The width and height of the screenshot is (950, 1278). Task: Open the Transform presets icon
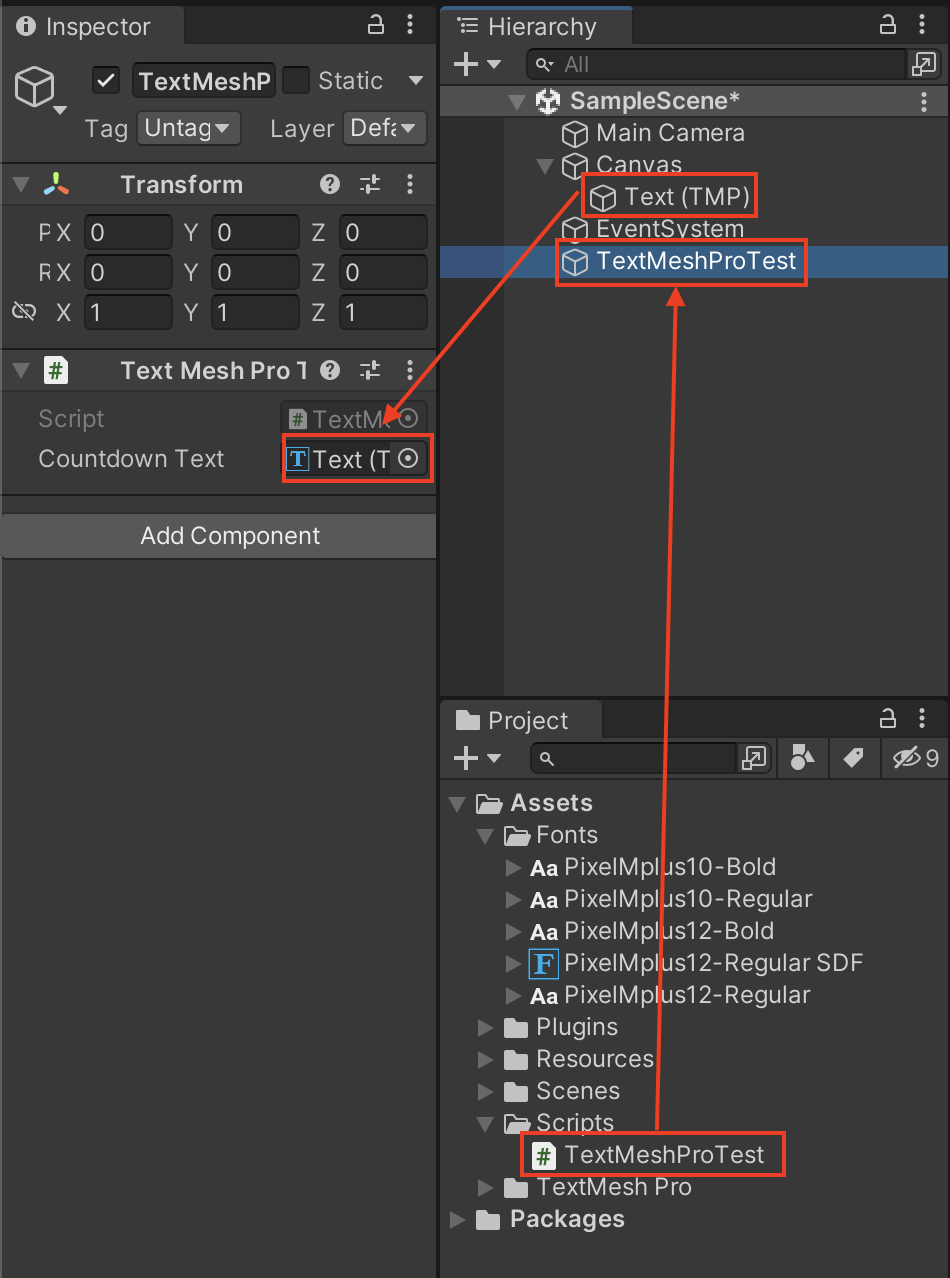coord(369,184)
